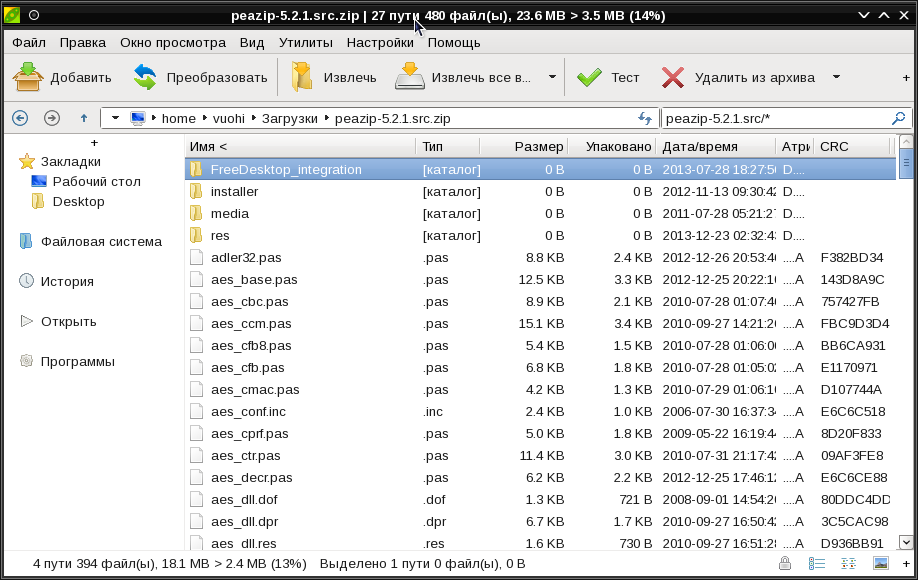Switch to image thumbnail view in status bar
Image resolution: width=918 pixels, height=580 pixels.
point(881,564)
